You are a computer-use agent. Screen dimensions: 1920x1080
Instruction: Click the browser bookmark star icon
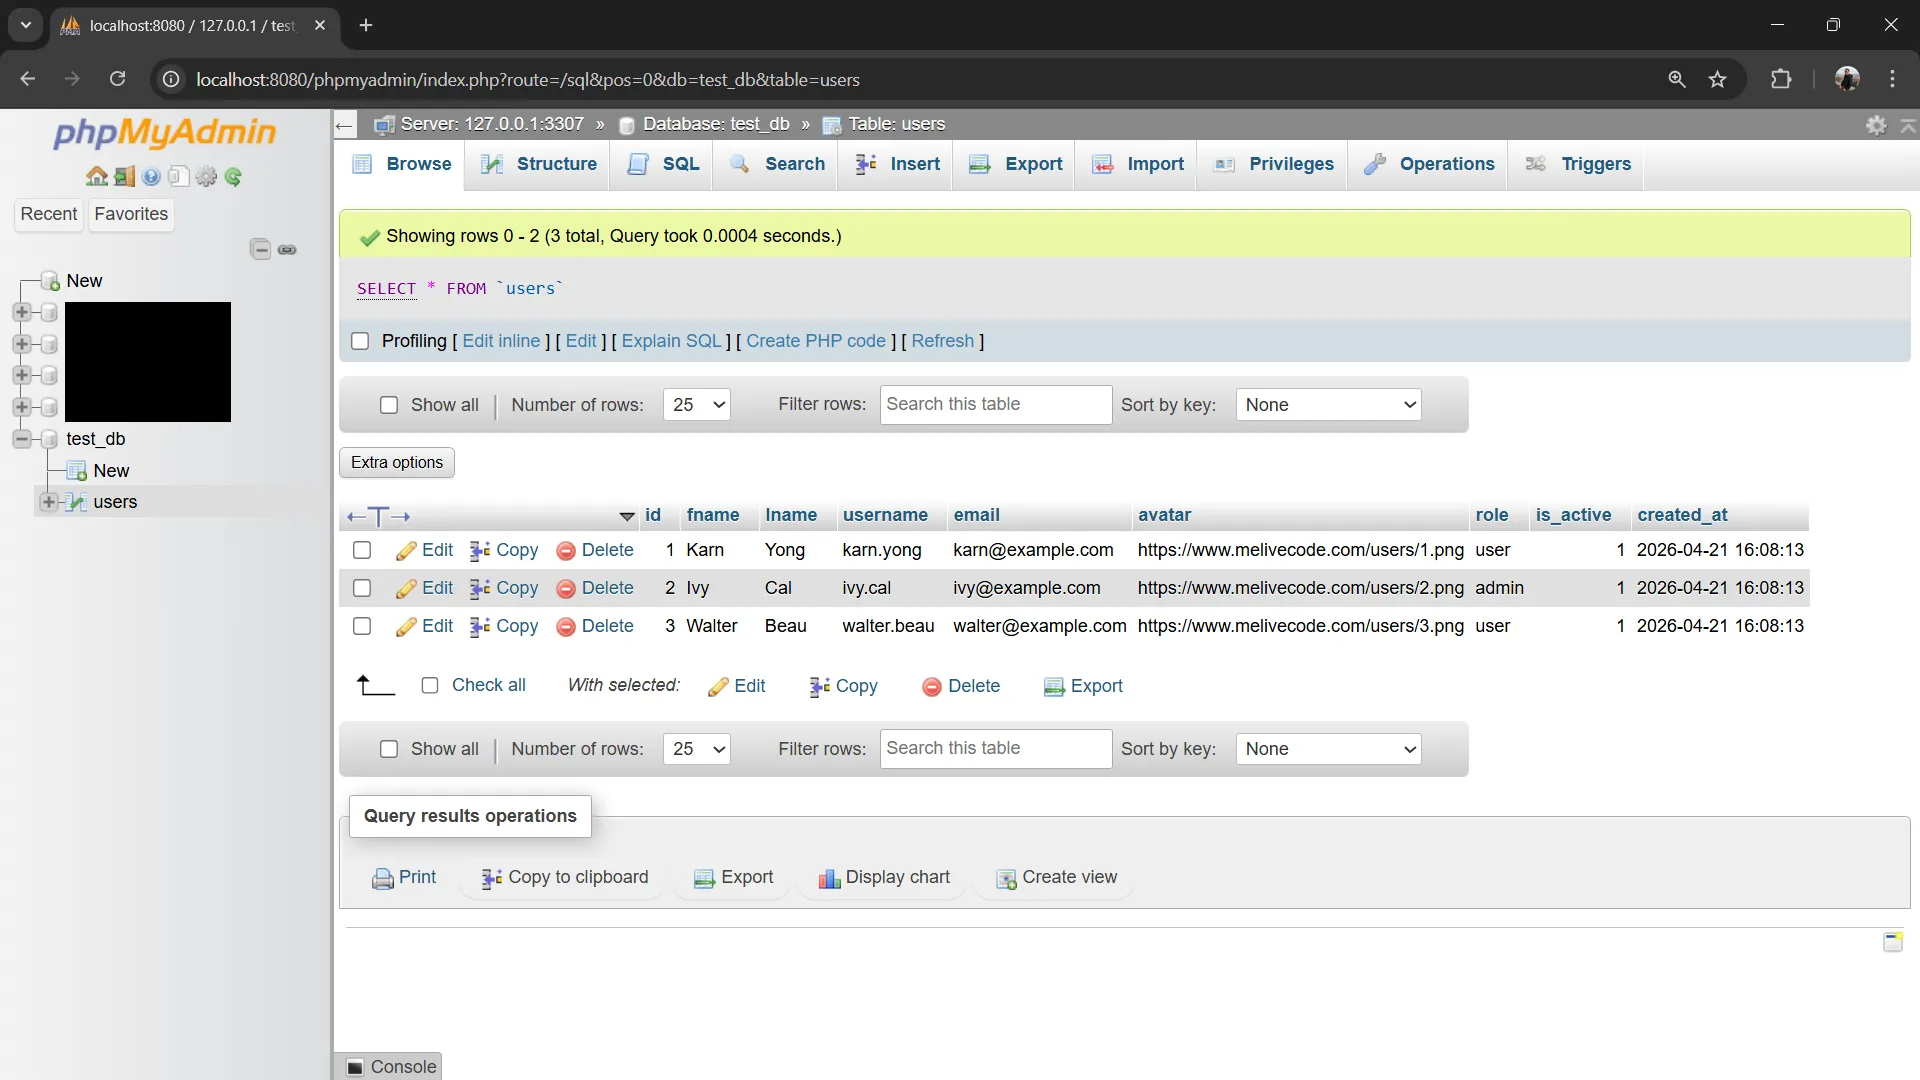pos(1718,79)
